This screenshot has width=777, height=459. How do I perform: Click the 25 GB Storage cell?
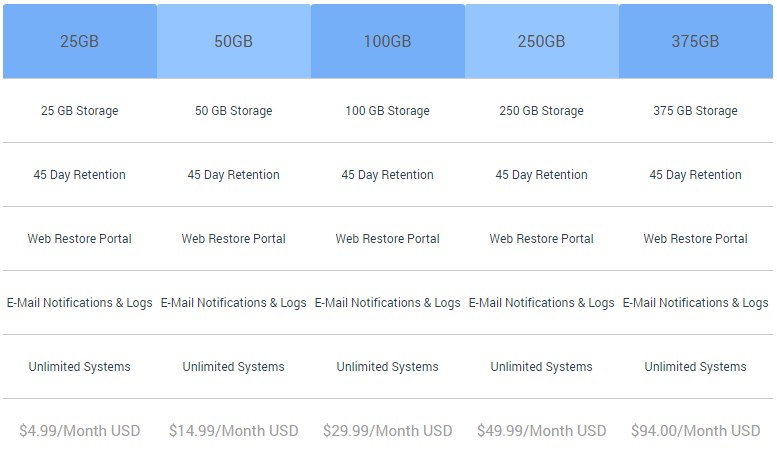(x=80, y=111)
